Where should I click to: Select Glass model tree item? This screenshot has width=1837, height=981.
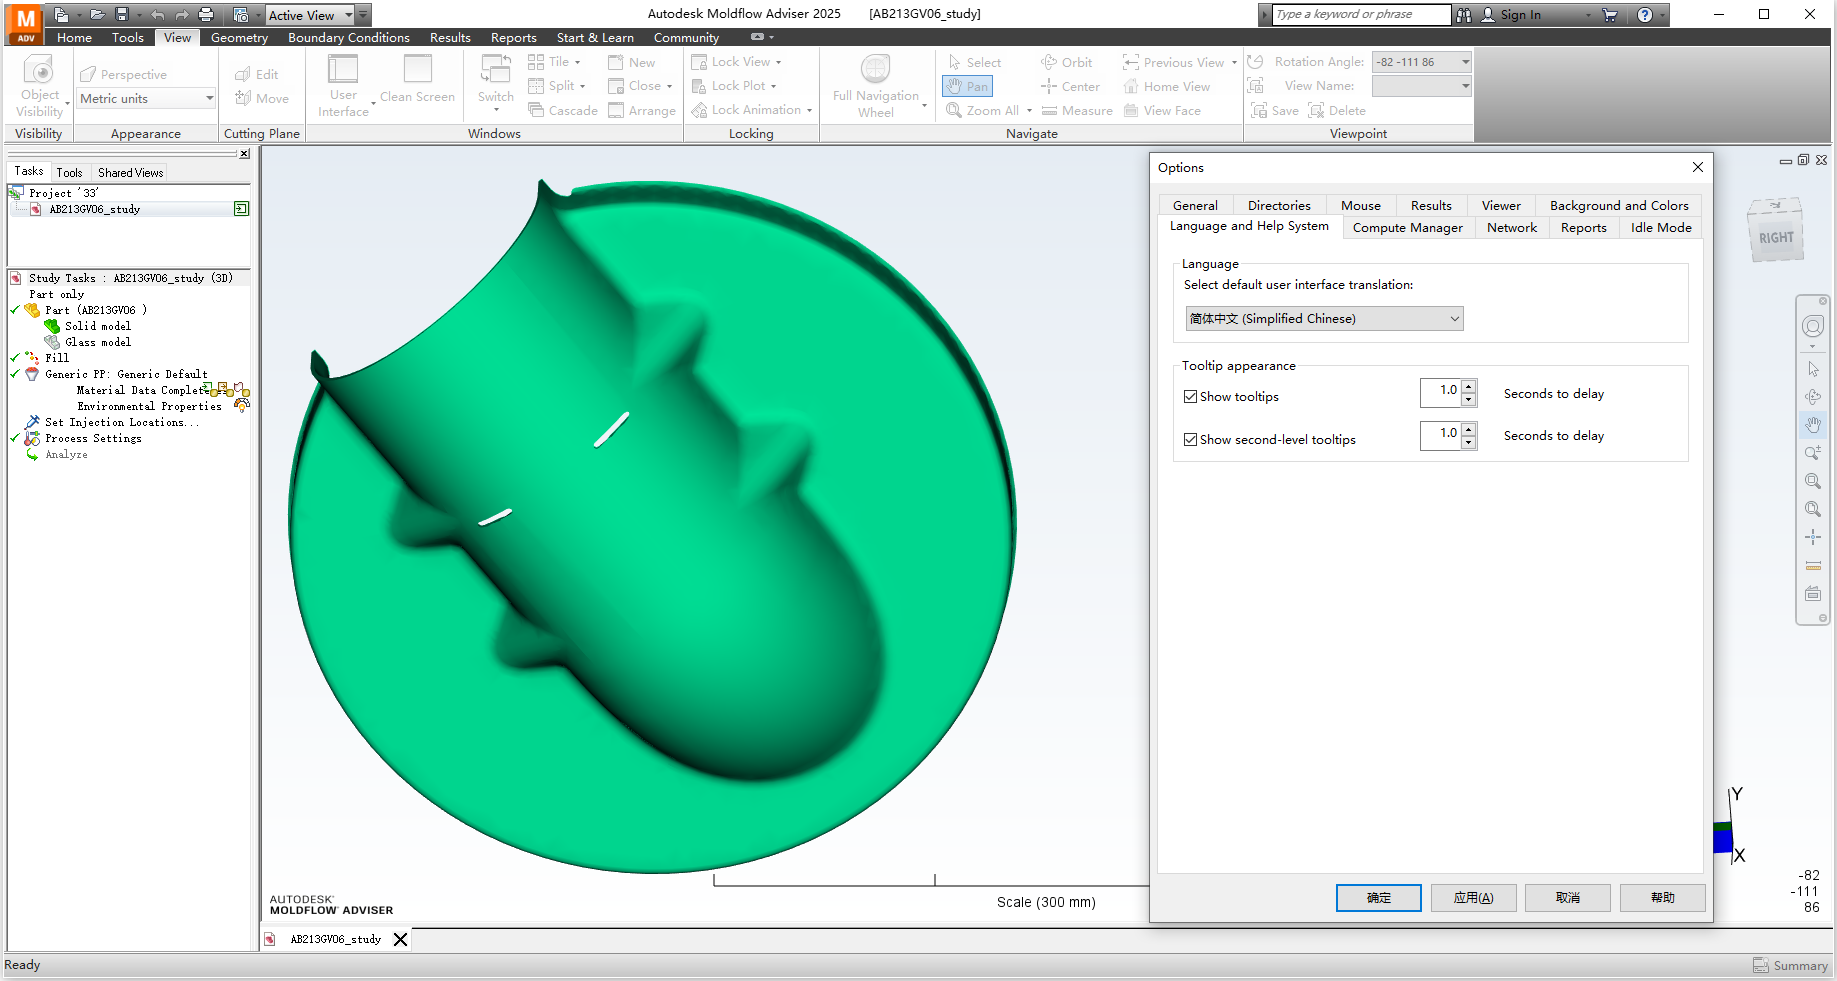[x=98, y=342]
